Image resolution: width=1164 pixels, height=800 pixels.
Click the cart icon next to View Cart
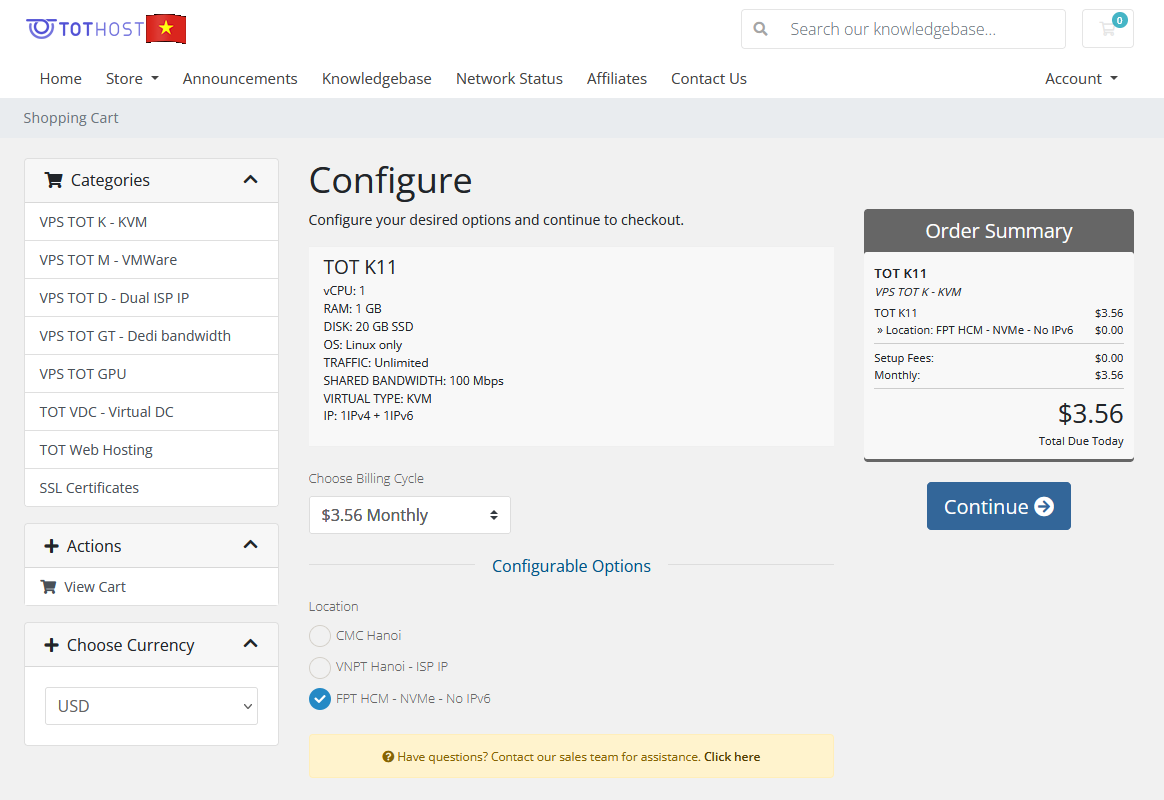pyautogui.click(x=48, y=587)
